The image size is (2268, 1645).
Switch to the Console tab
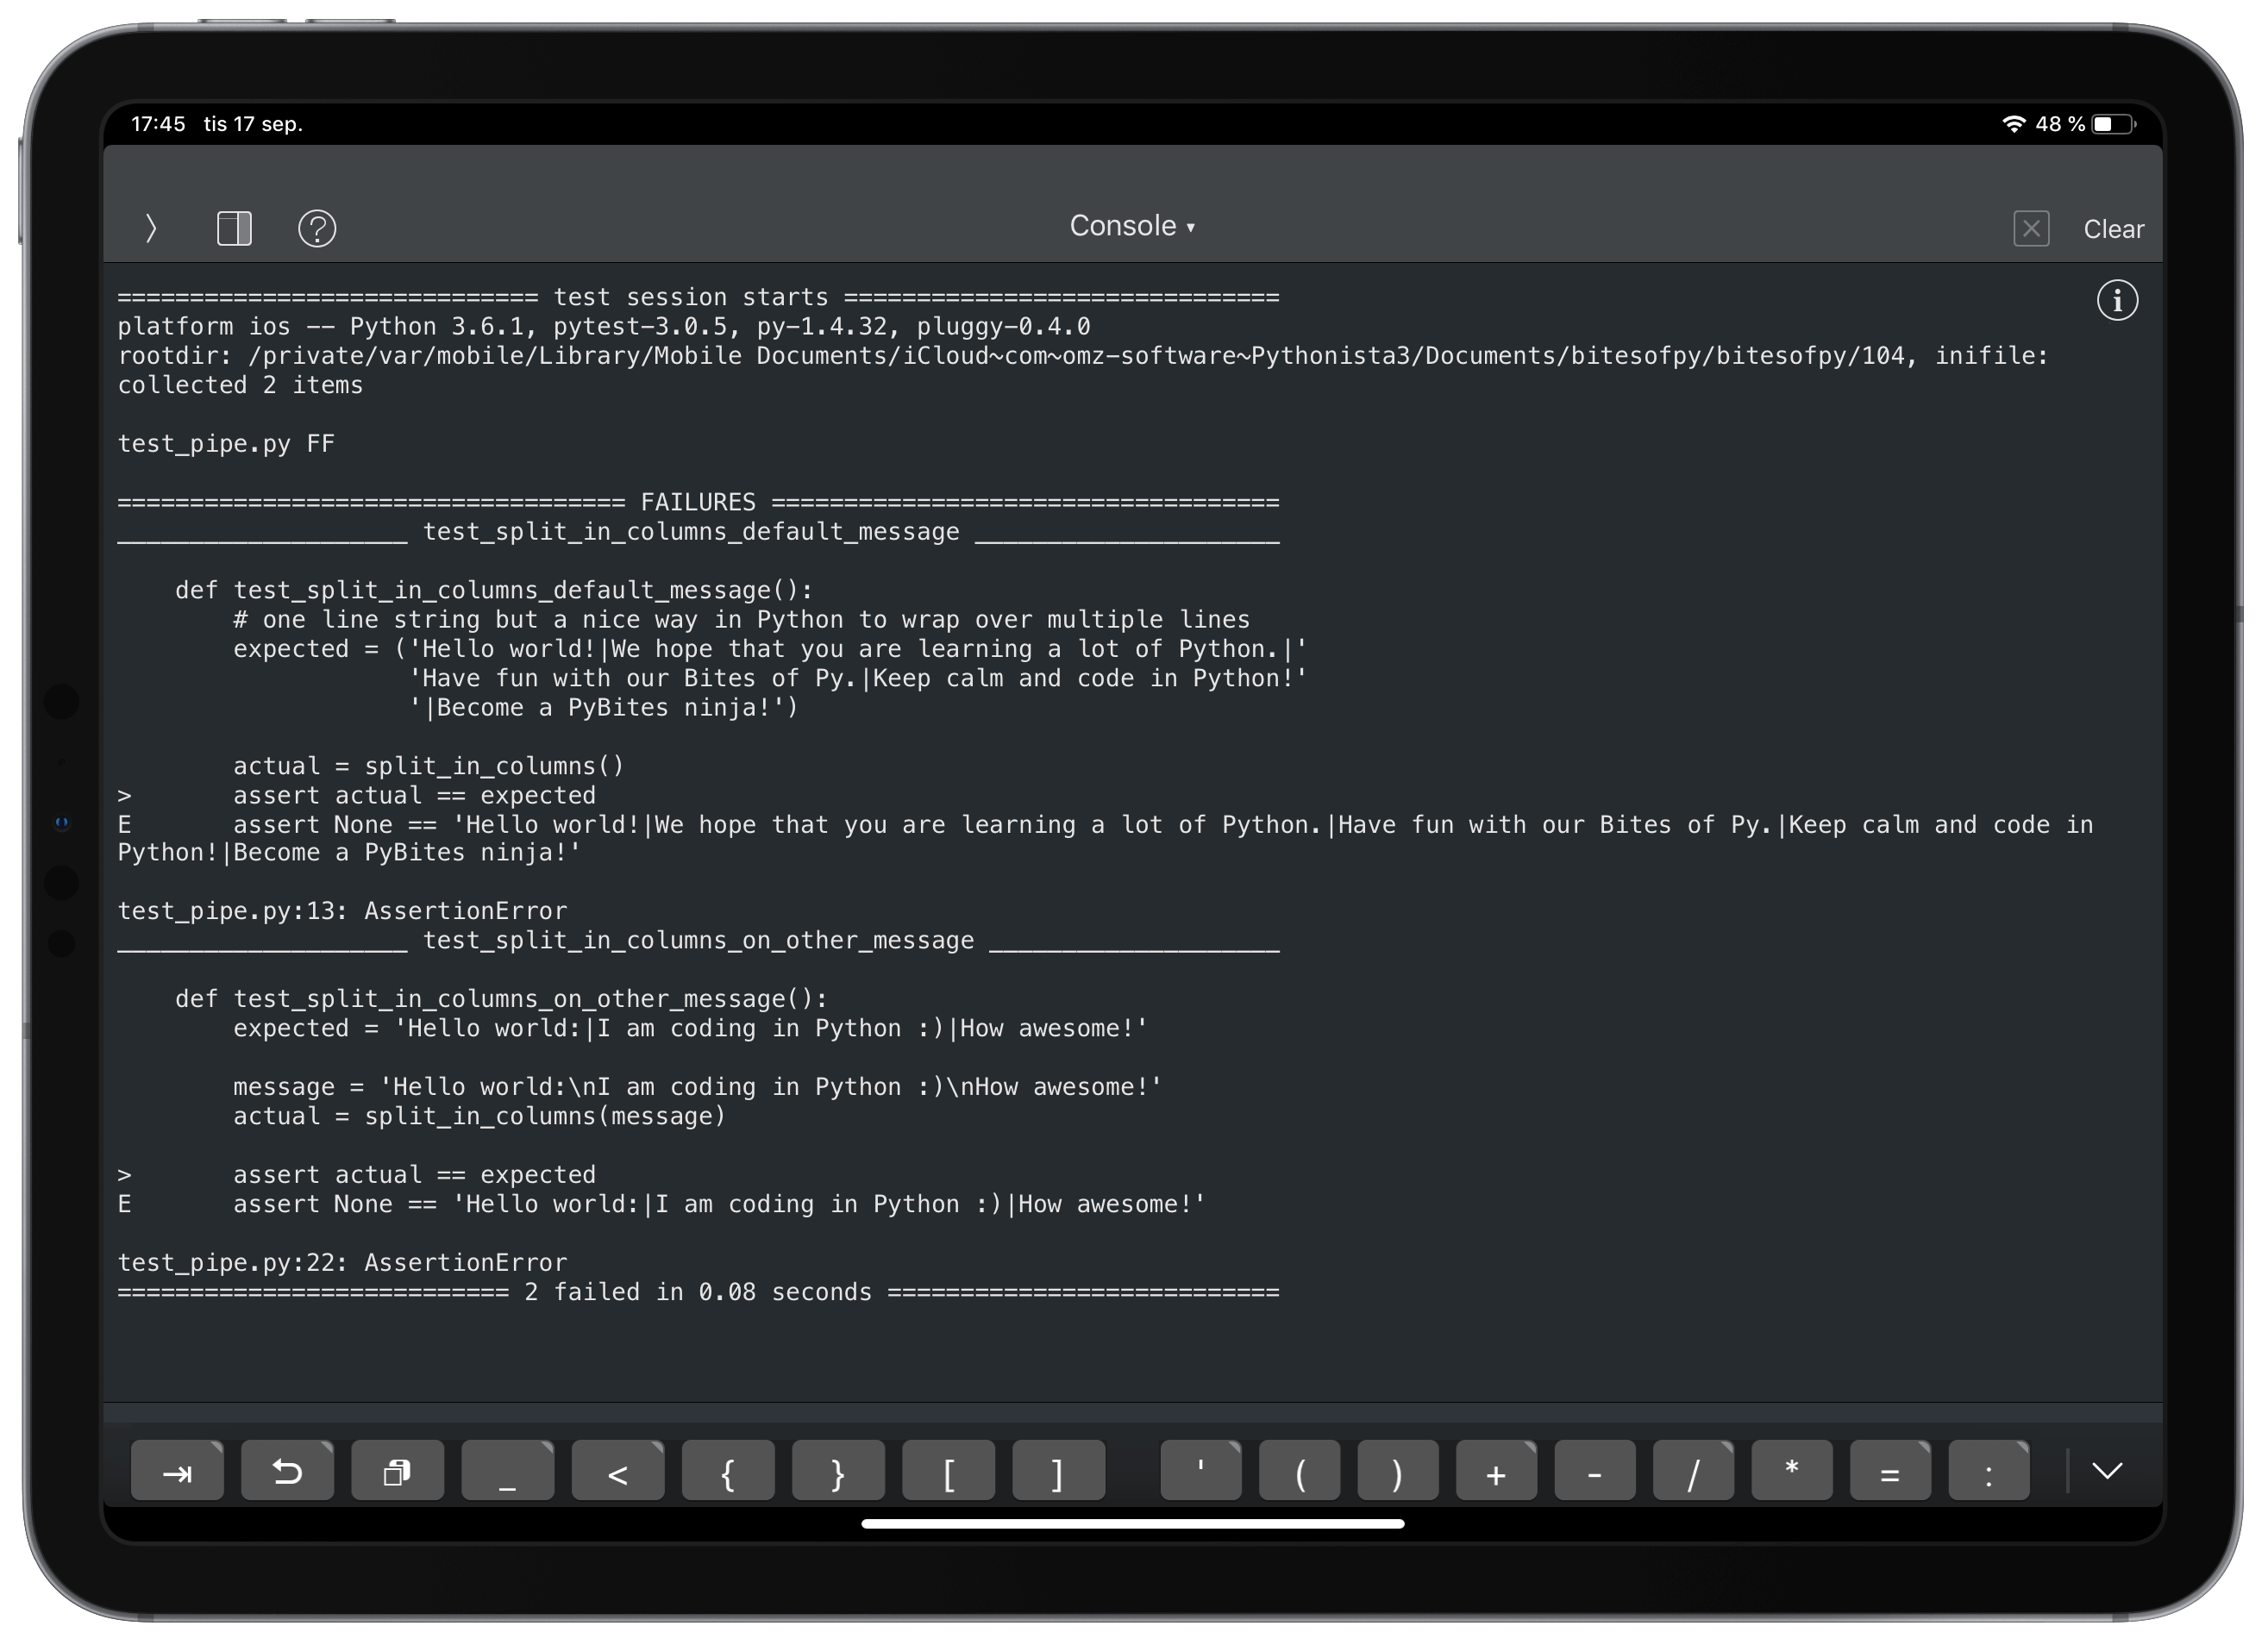click(1122, 226)
